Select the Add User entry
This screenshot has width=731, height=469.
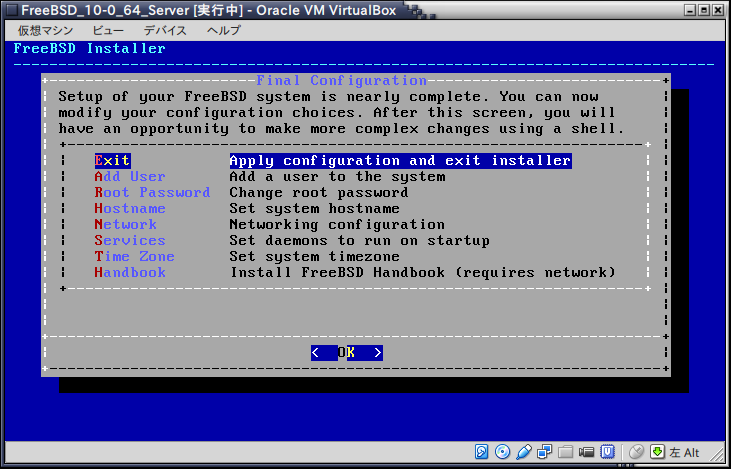click(x=129, y=176)
